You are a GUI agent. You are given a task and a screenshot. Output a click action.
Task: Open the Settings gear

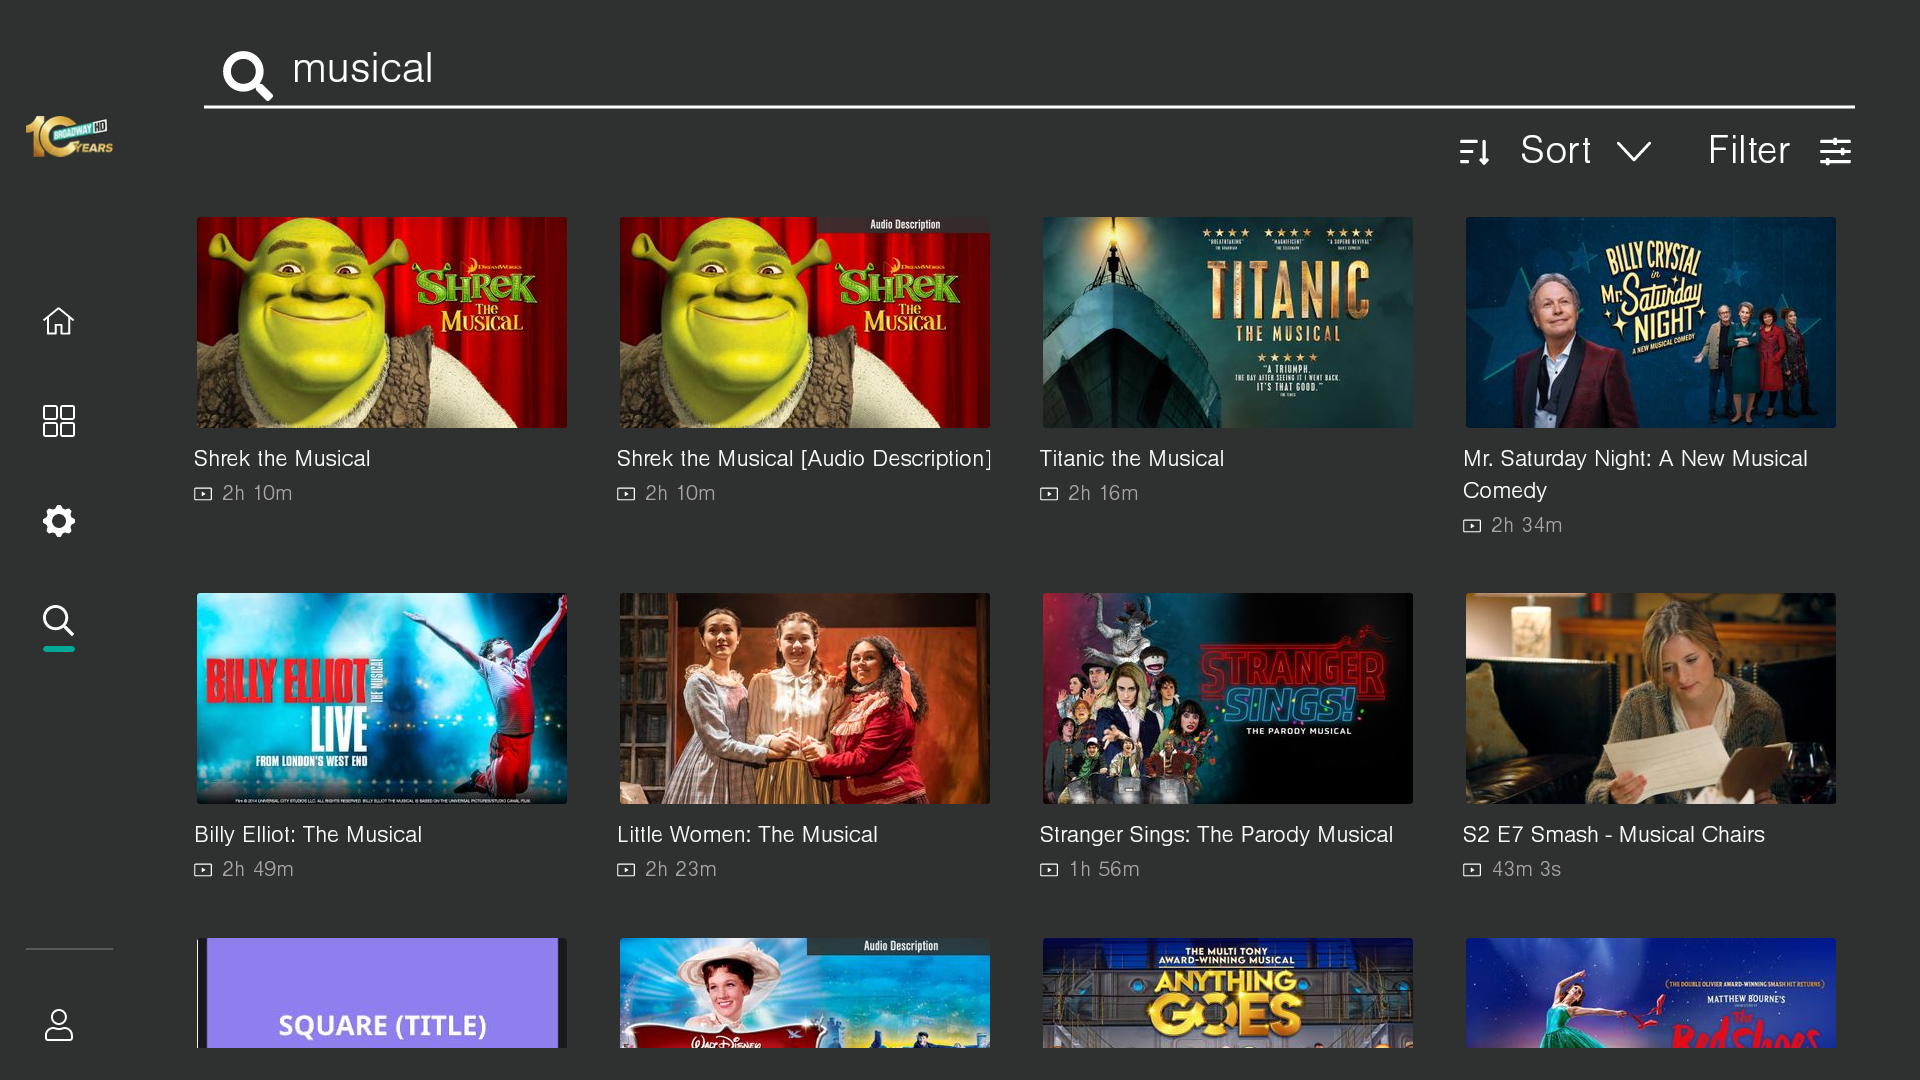click(x=58, y=520)
